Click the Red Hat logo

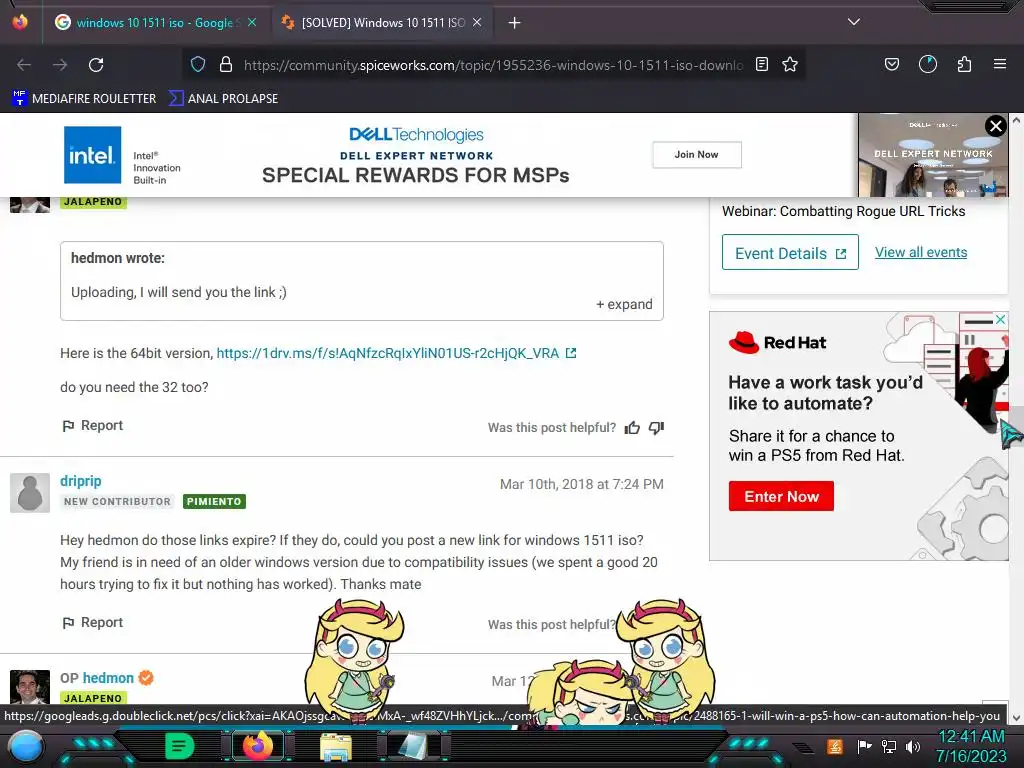point(777,342)
